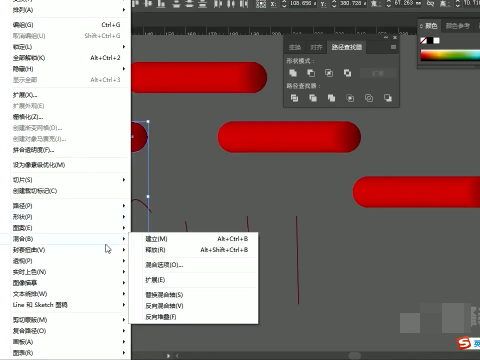Viewport: 480px width, 360px height.
Task: Click the horizontal distribute right icon in control bar
Action: click(244, 4)
